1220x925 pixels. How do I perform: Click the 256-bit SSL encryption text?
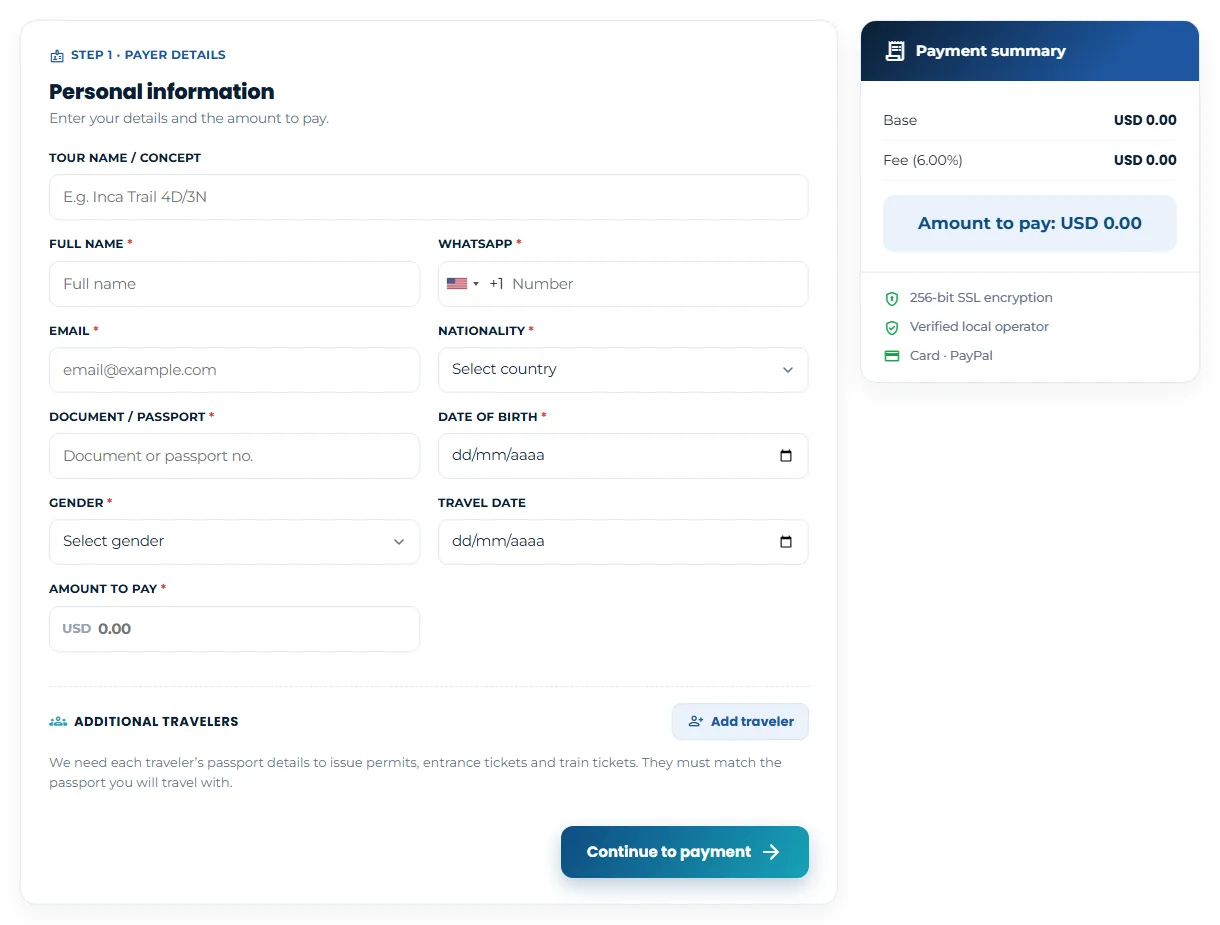[981, 298]
